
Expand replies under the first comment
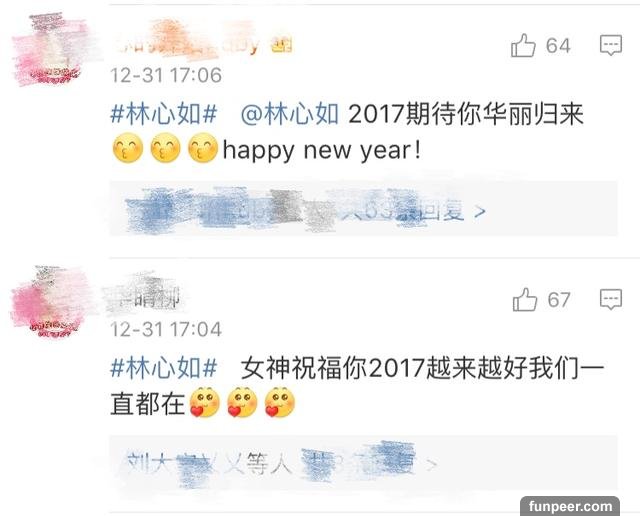(x=364, y=209)
